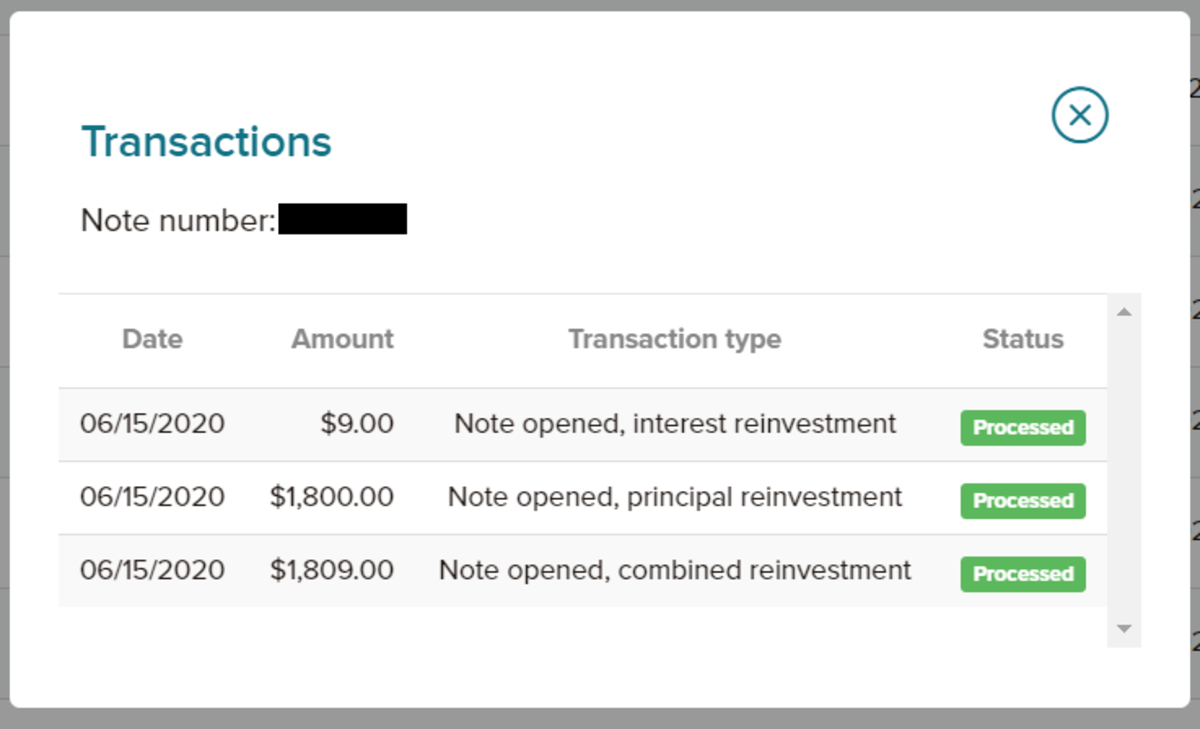
Task: Click the Status column header
Action: click(x=1022, y=339)
